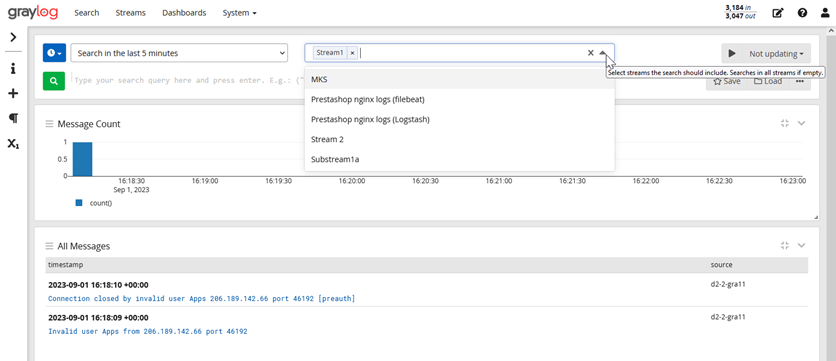
Task: Open the 'Search in the last 5 minutes' dropdown
Action: [179, 53]
